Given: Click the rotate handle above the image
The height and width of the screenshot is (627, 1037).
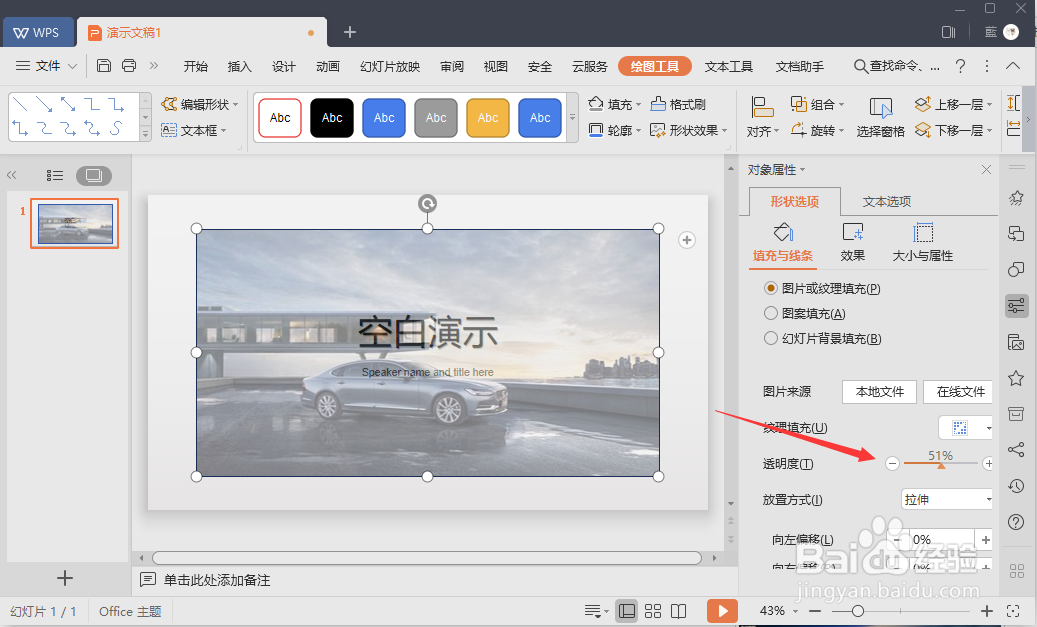Looking at the screenshot, I should (427, 204).
